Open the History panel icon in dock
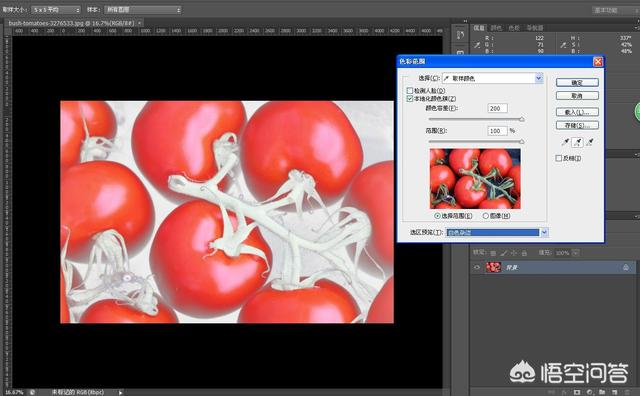Screen dimensions: 640x396 pyautogui.click(x=460, y=35)
